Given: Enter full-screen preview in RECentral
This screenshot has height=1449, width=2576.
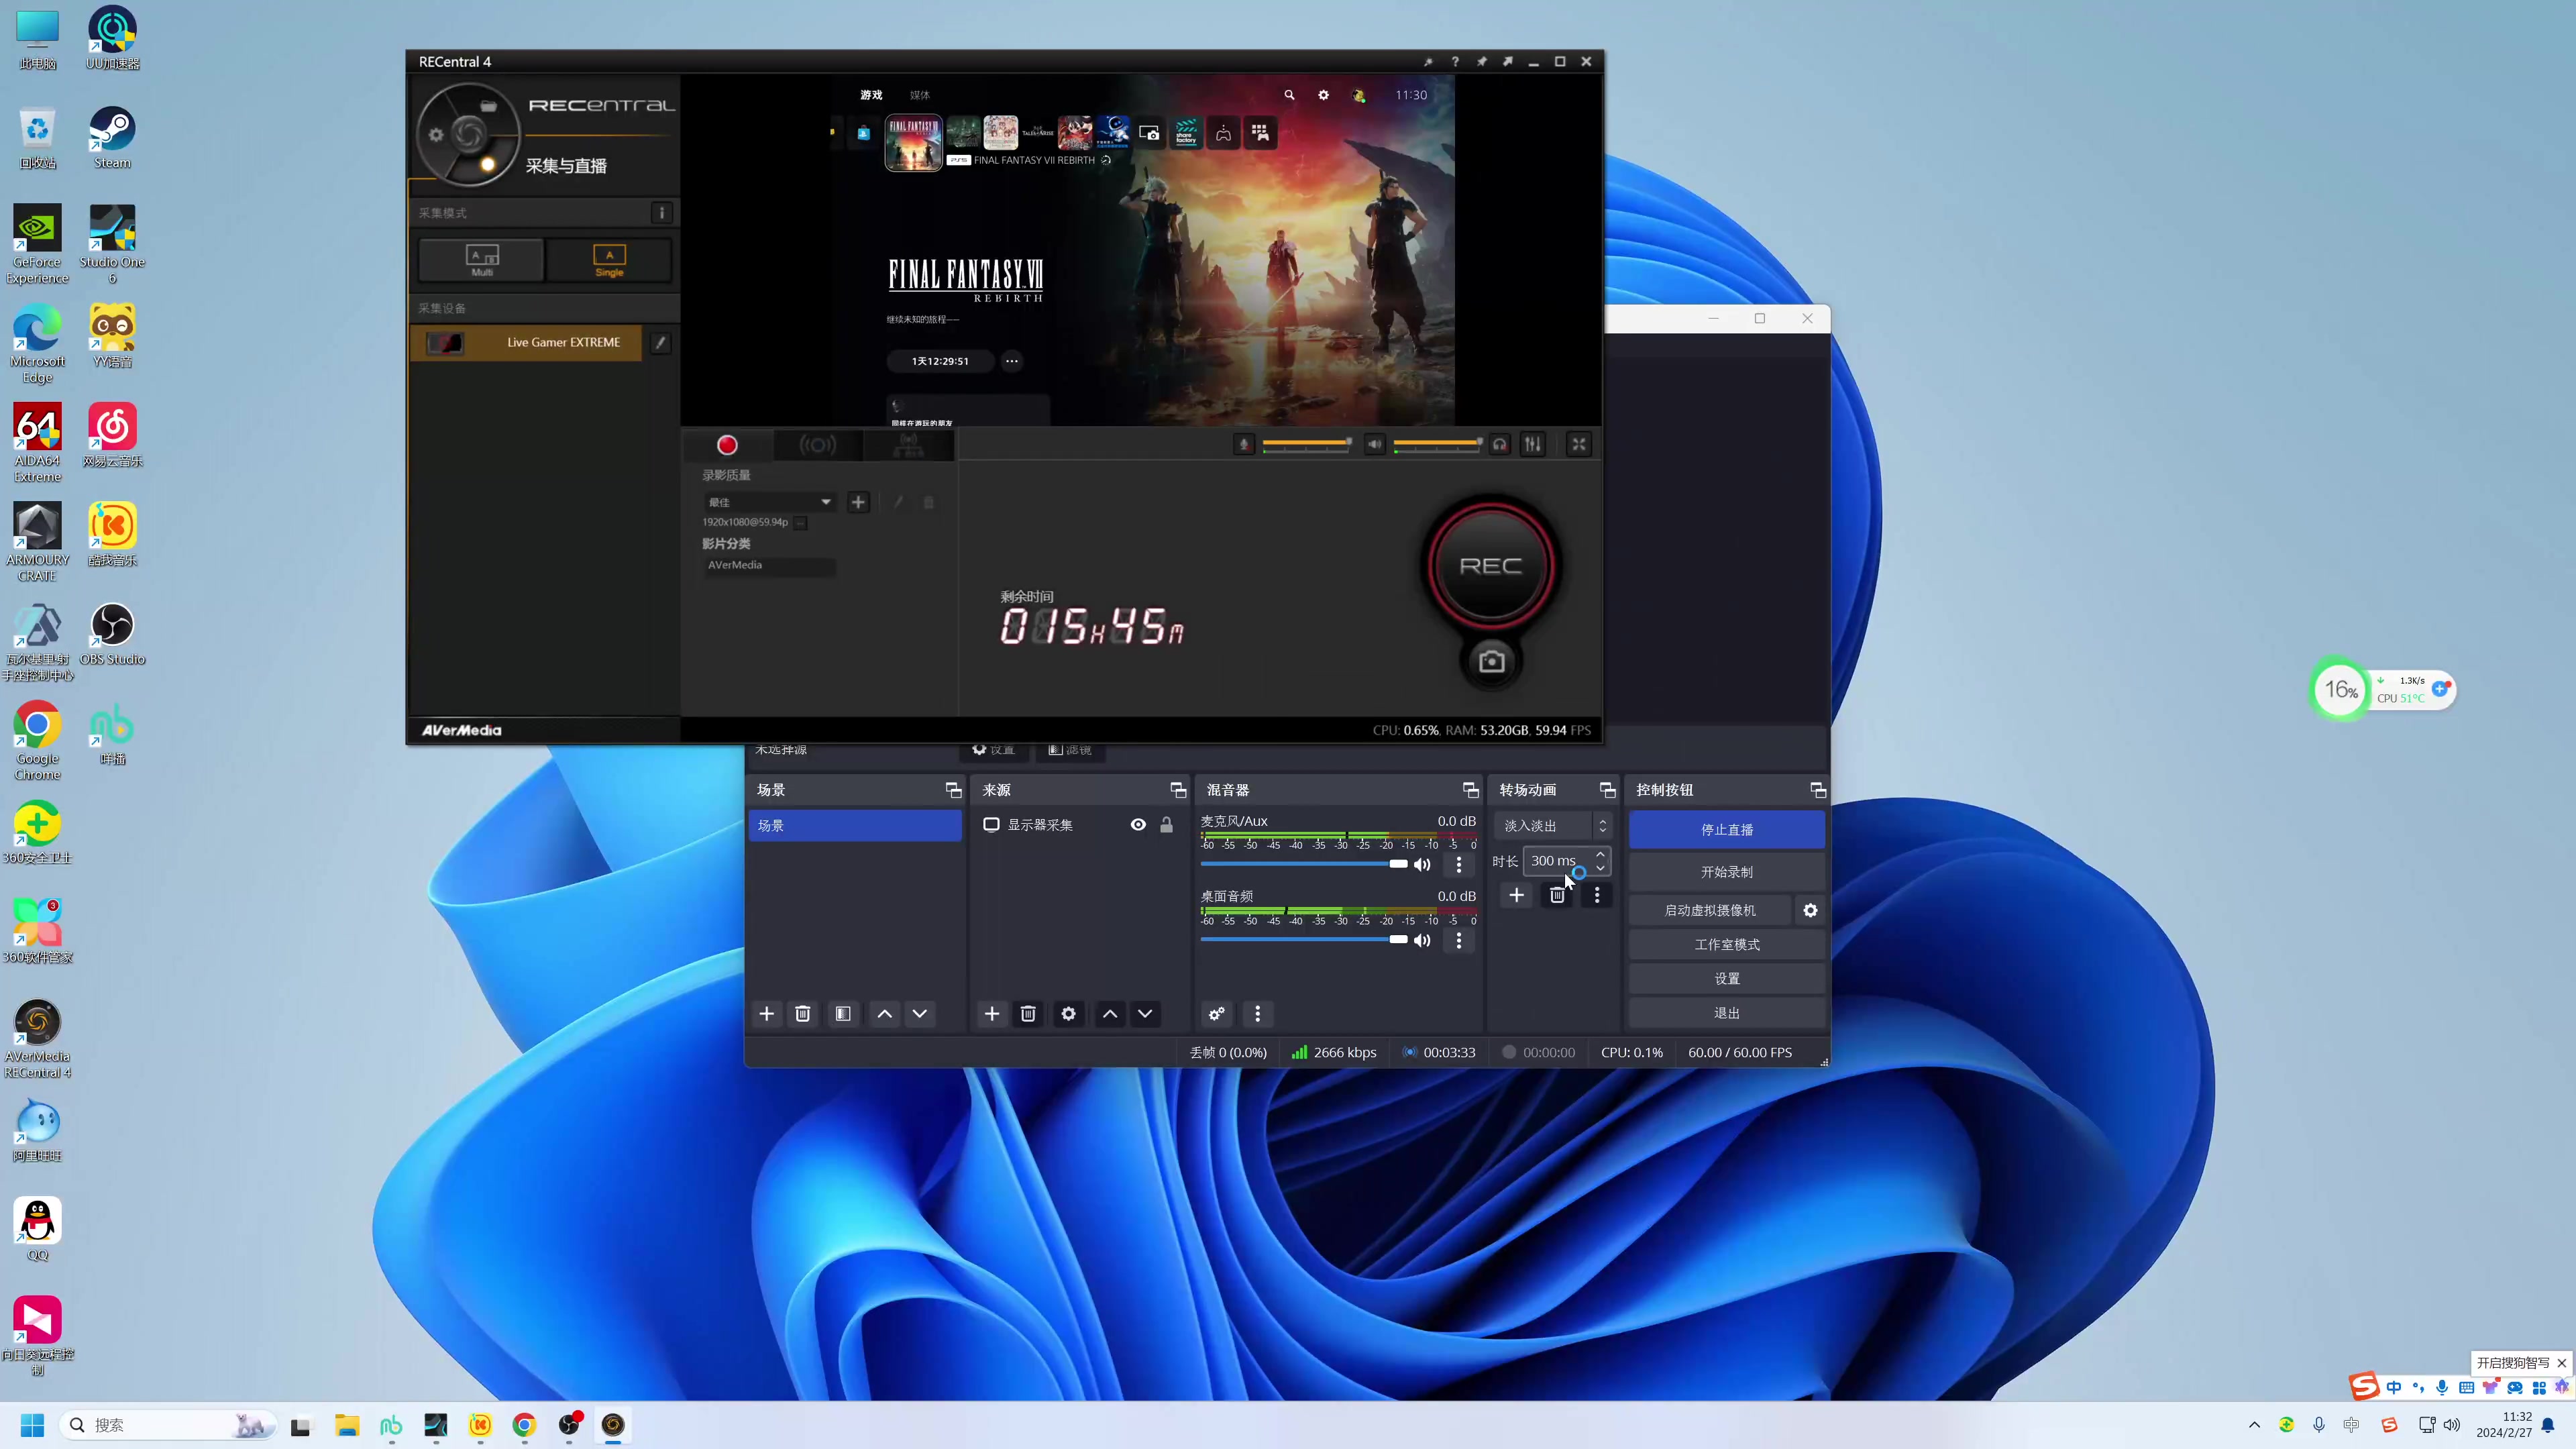Looking at the screenshot, I should click(1579, 444).
